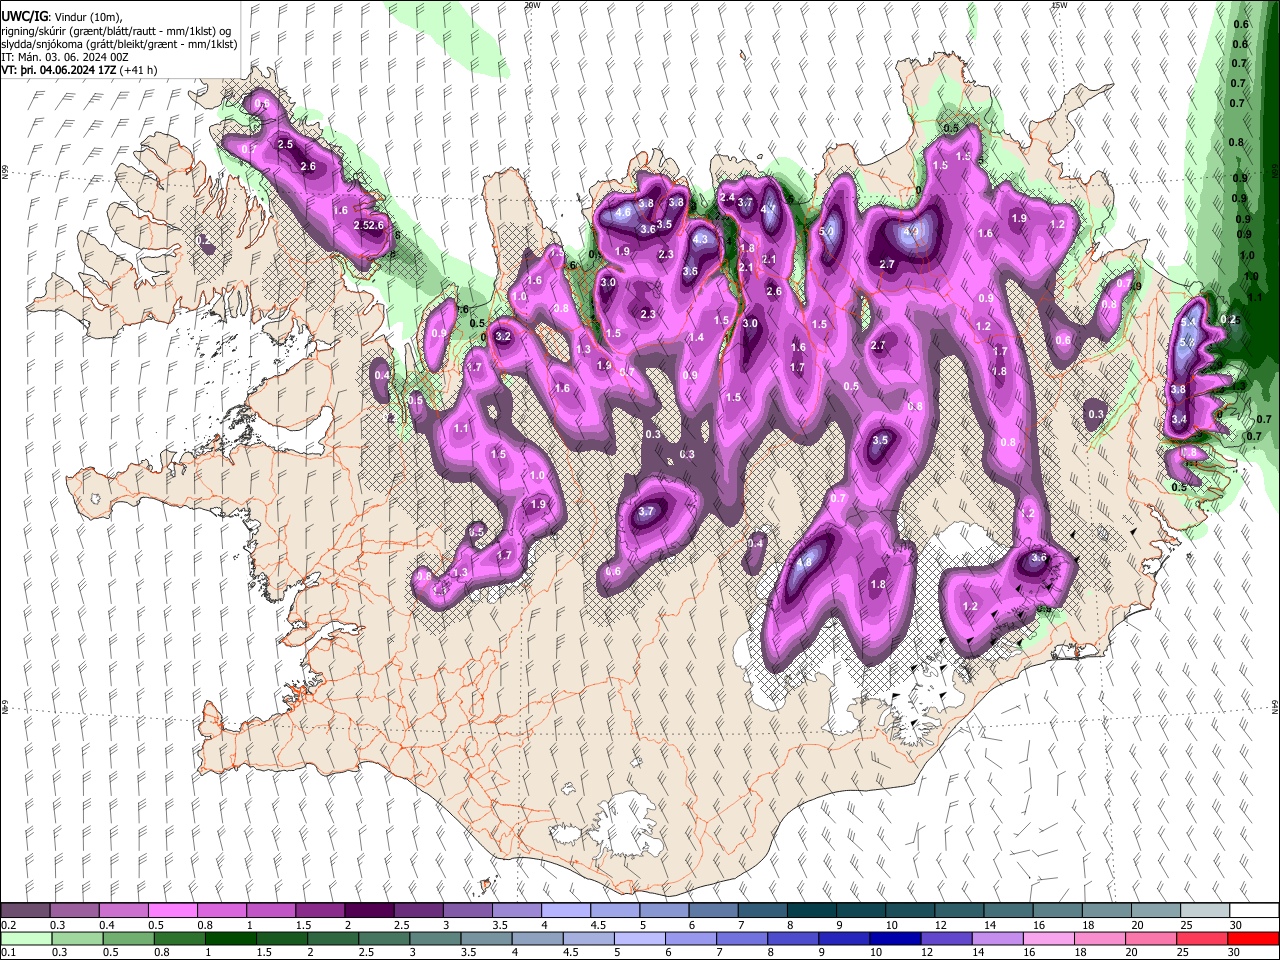Click the 'IT: Mán. 03. 06. 2024 00Z' line
The height and width of the screenshot is (960, 1280).
64,58
